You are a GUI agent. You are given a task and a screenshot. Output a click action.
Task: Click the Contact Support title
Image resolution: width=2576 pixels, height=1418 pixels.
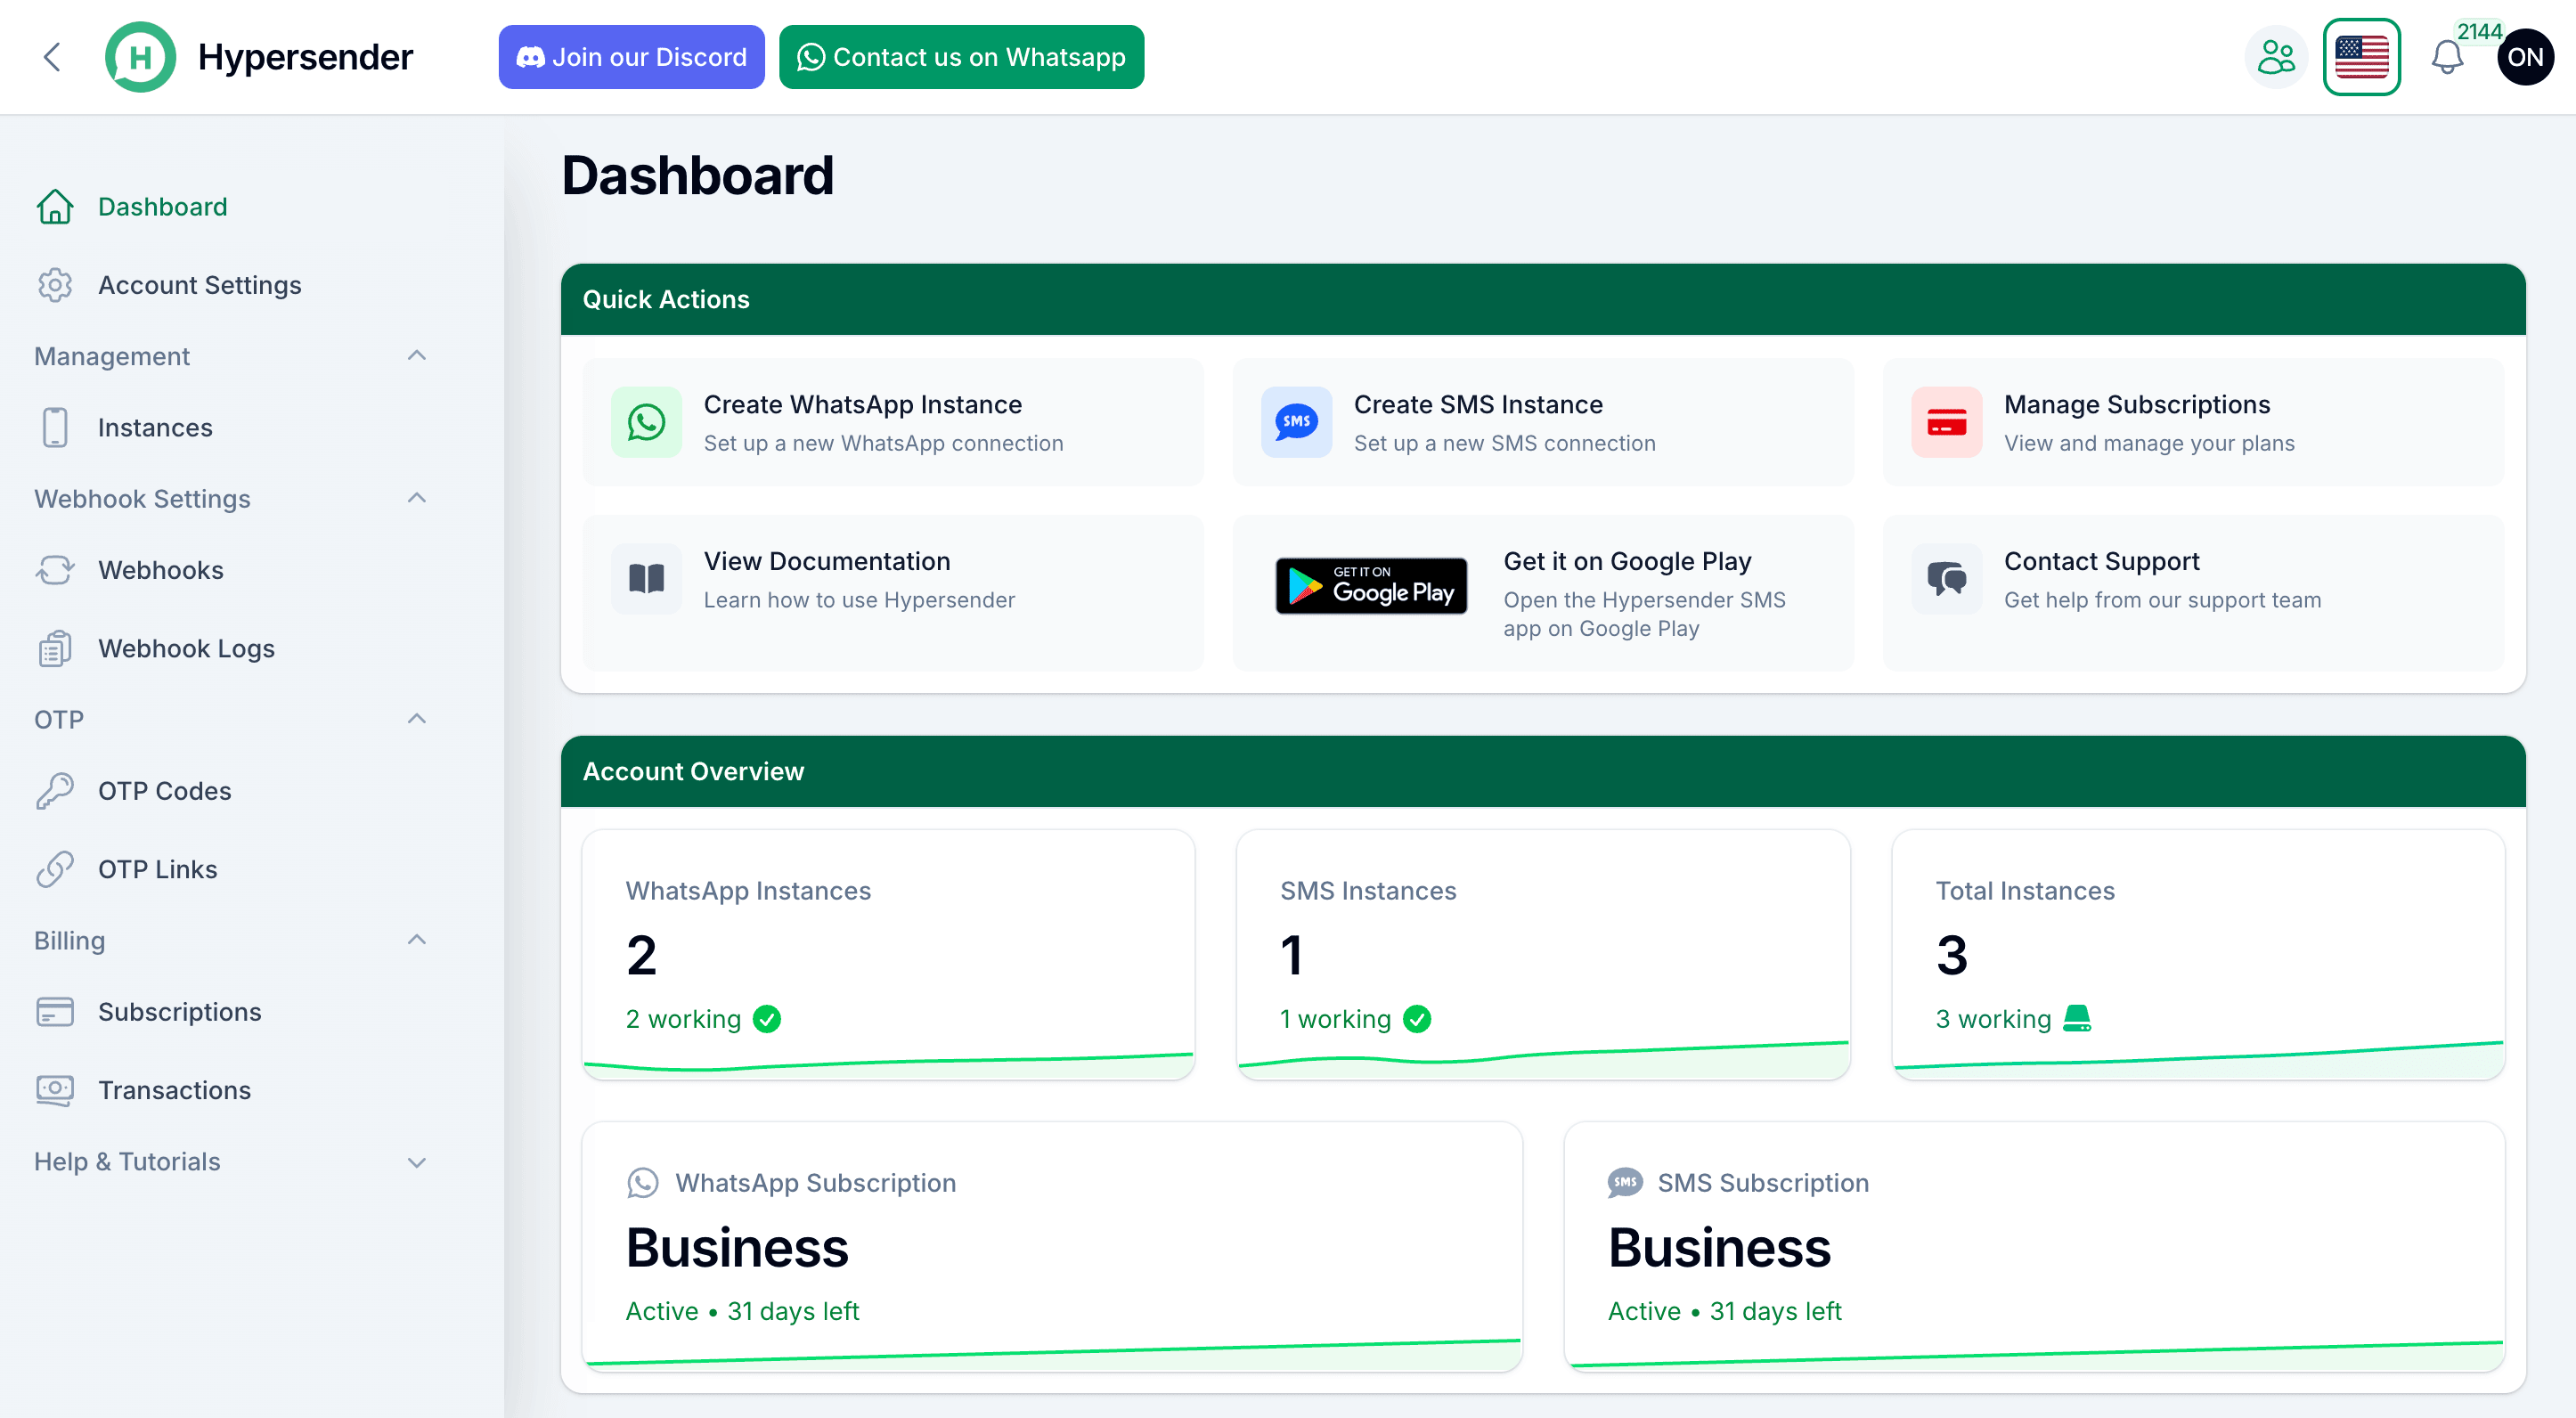[x=2101, y=562]
